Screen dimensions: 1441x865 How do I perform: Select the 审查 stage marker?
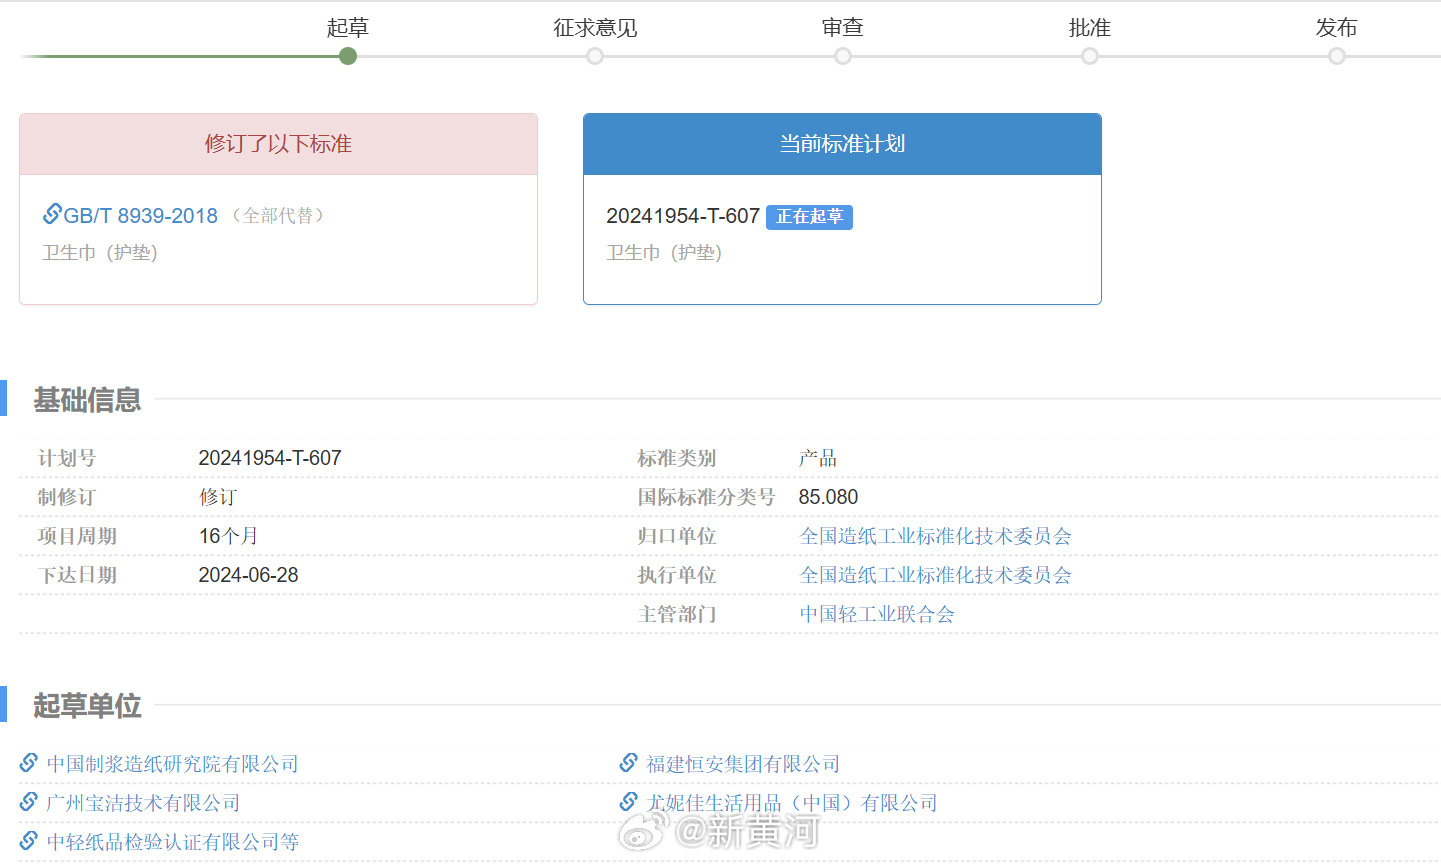click(x=843, y=56)
